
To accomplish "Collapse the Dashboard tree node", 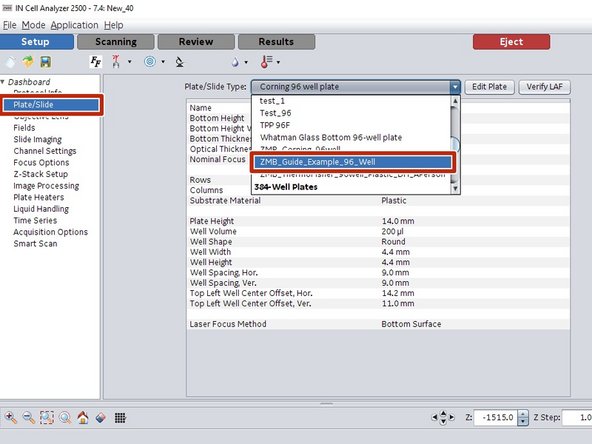I will tap(3, 82).
